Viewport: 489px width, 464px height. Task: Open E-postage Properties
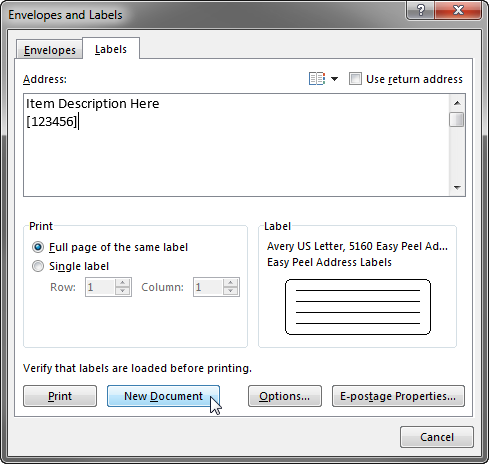click(398, 396)
